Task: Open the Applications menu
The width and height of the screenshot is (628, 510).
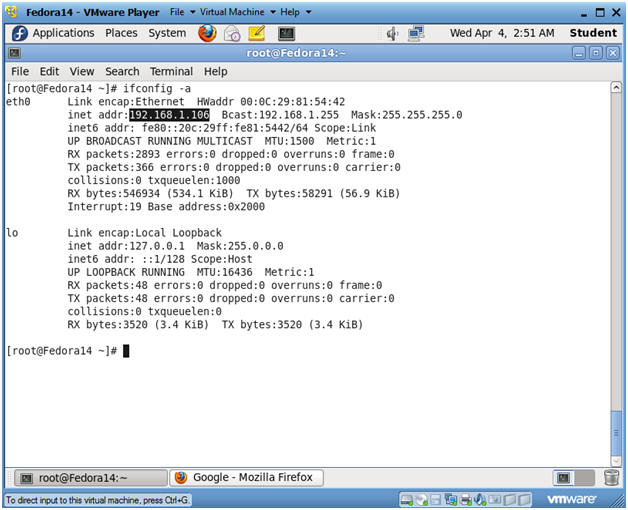Action: pos(63,33)
